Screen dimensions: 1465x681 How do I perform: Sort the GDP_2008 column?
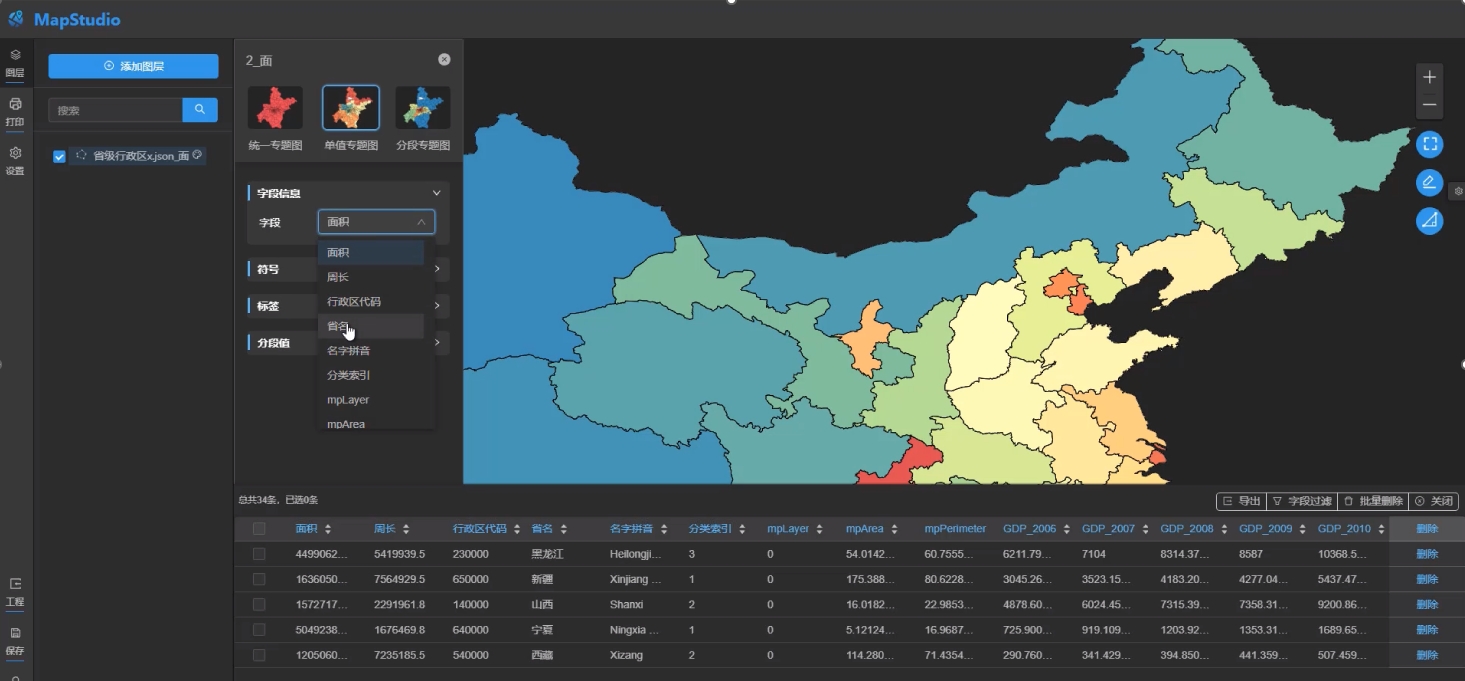(x=1224, y=529)
